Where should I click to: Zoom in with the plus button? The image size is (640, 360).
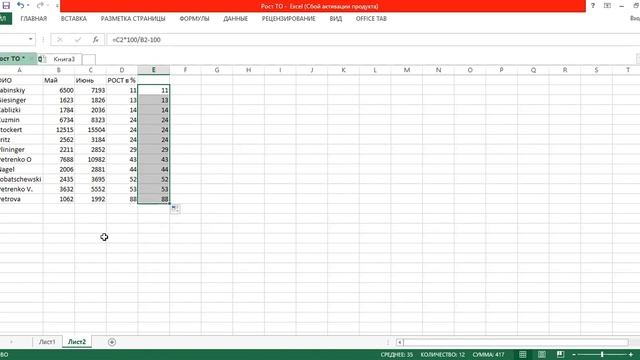pyautogui.click(x=631, y=355)
